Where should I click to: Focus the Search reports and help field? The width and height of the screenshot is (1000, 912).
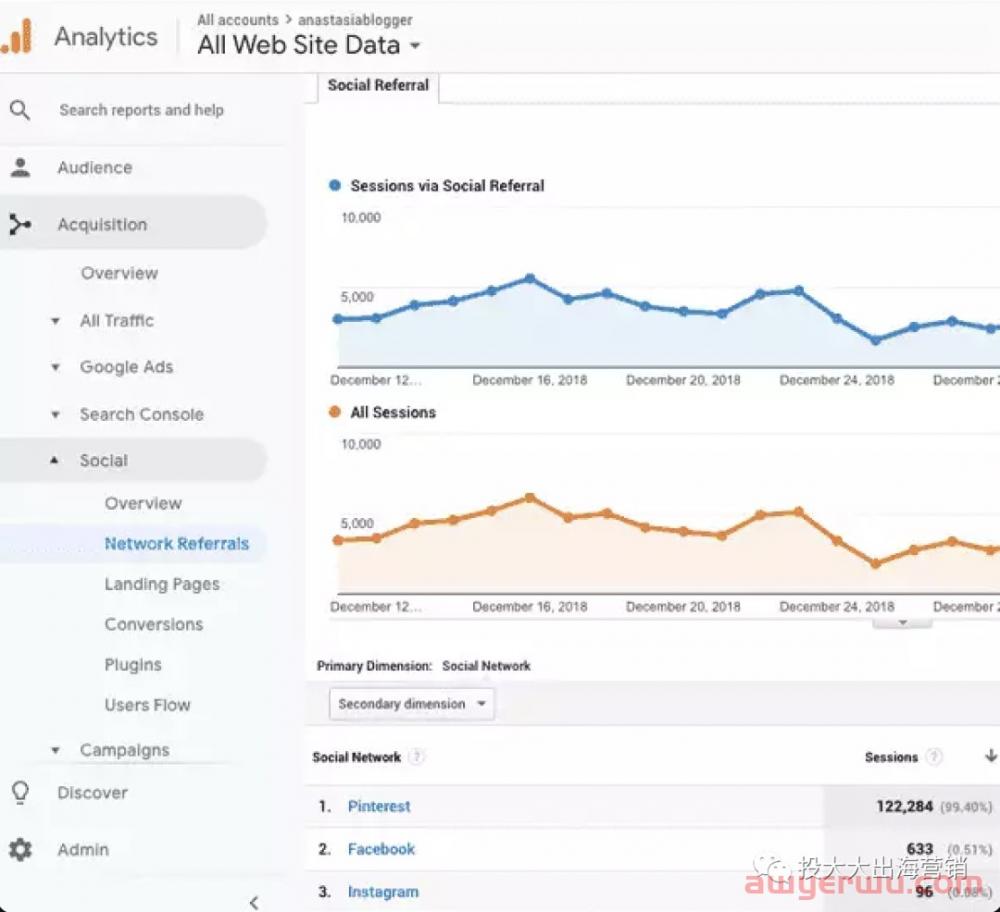[x=142, y=110]
